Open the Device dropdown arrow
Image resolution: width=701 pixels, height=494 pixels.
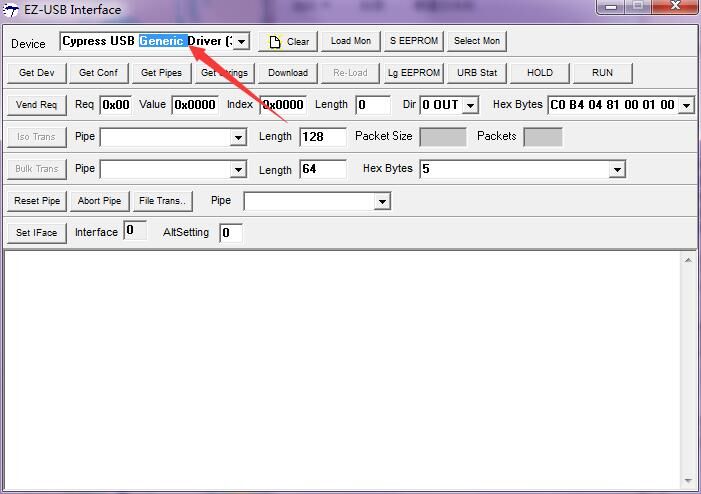[x=241, y=42]
